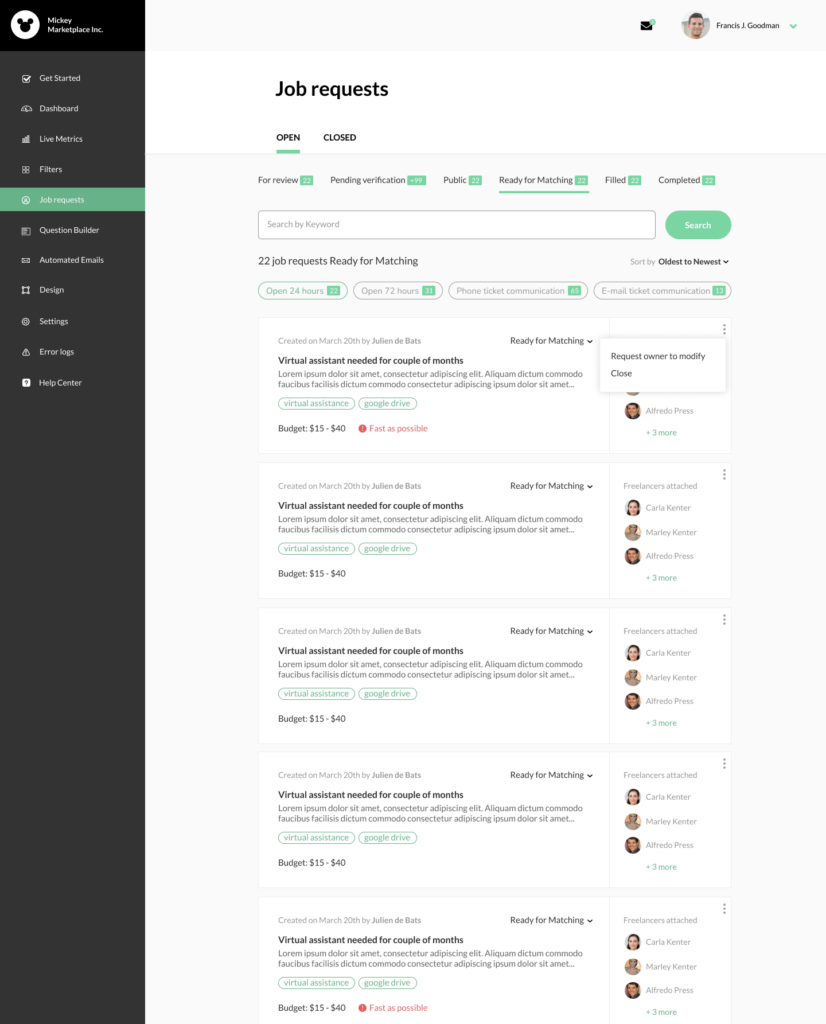Choose Close in the card popup menu

click(621, 374)
